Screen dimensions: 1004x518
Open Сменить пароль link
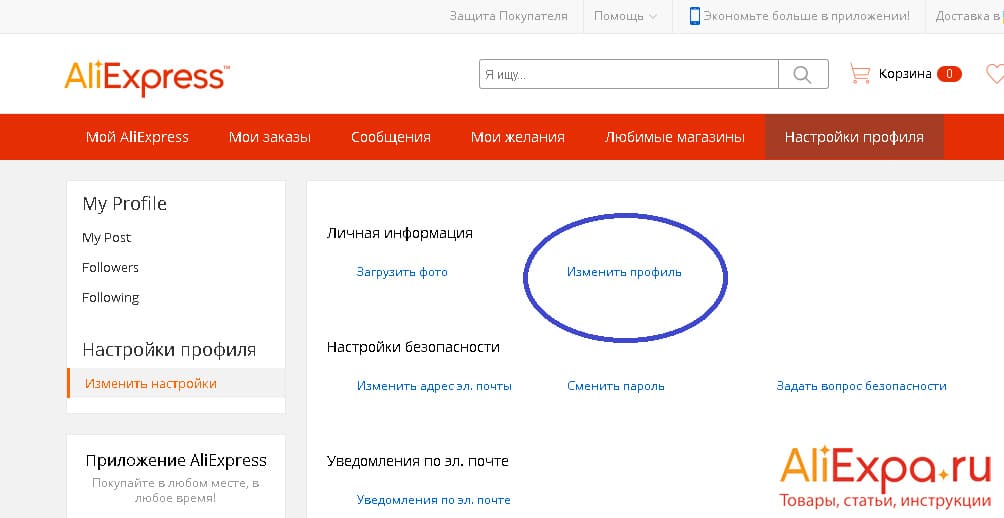tap(615, 386)
